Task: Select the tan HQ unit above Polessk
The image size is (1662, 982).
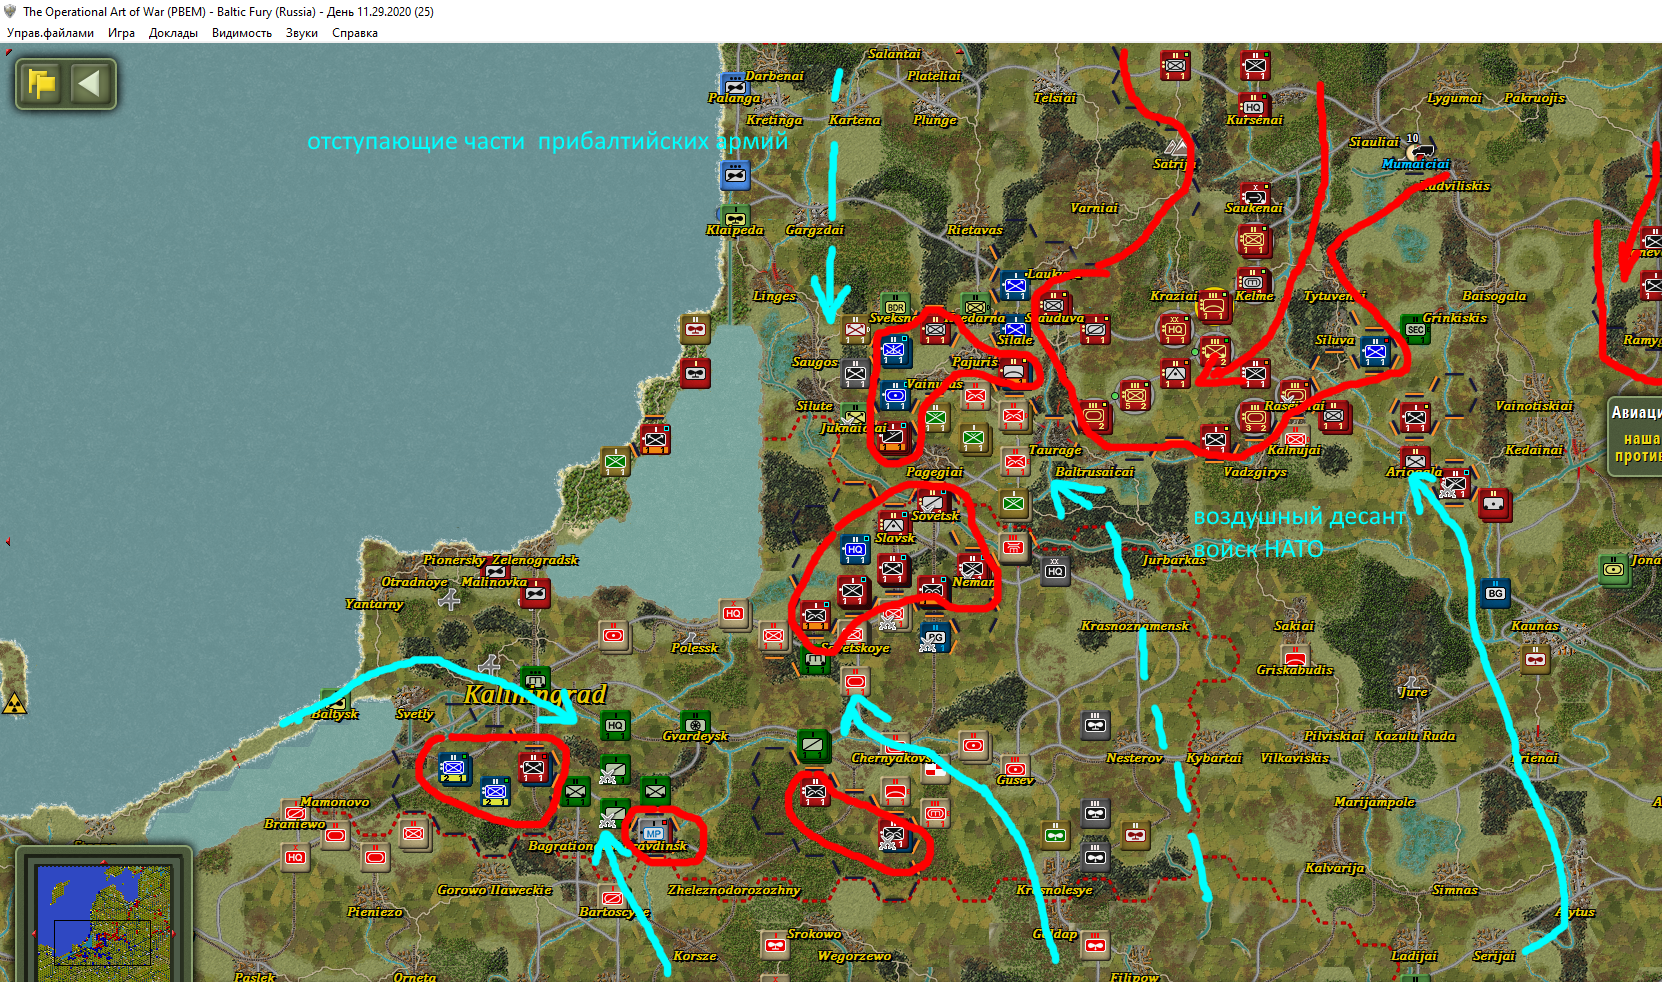Action: [734, 613]
